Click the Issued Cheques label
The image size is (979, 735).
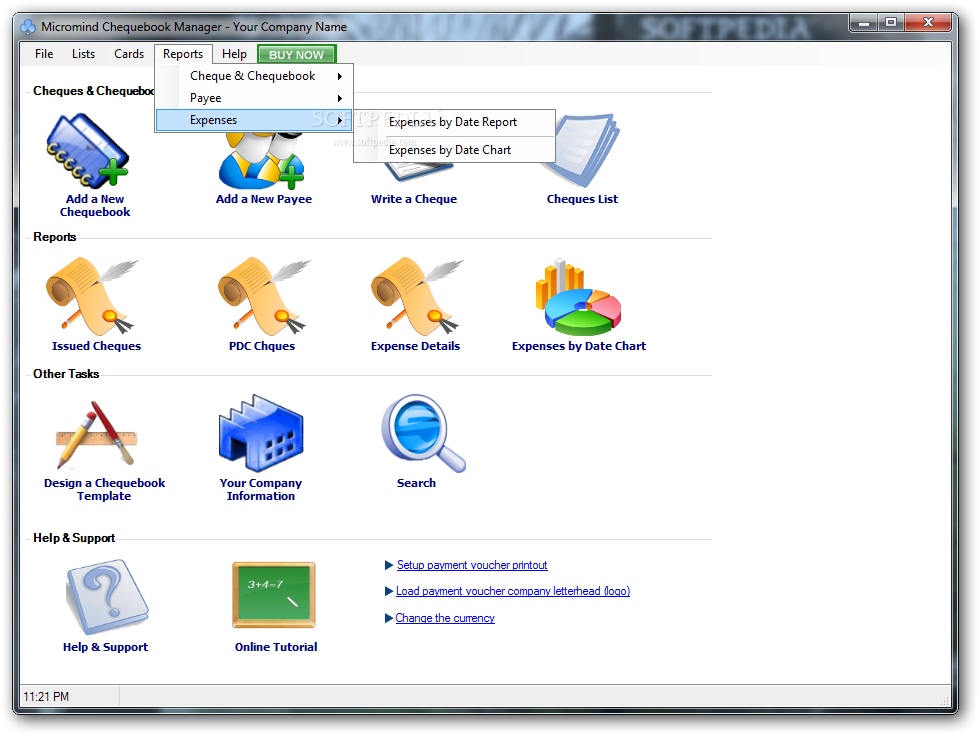pos(96,346)
